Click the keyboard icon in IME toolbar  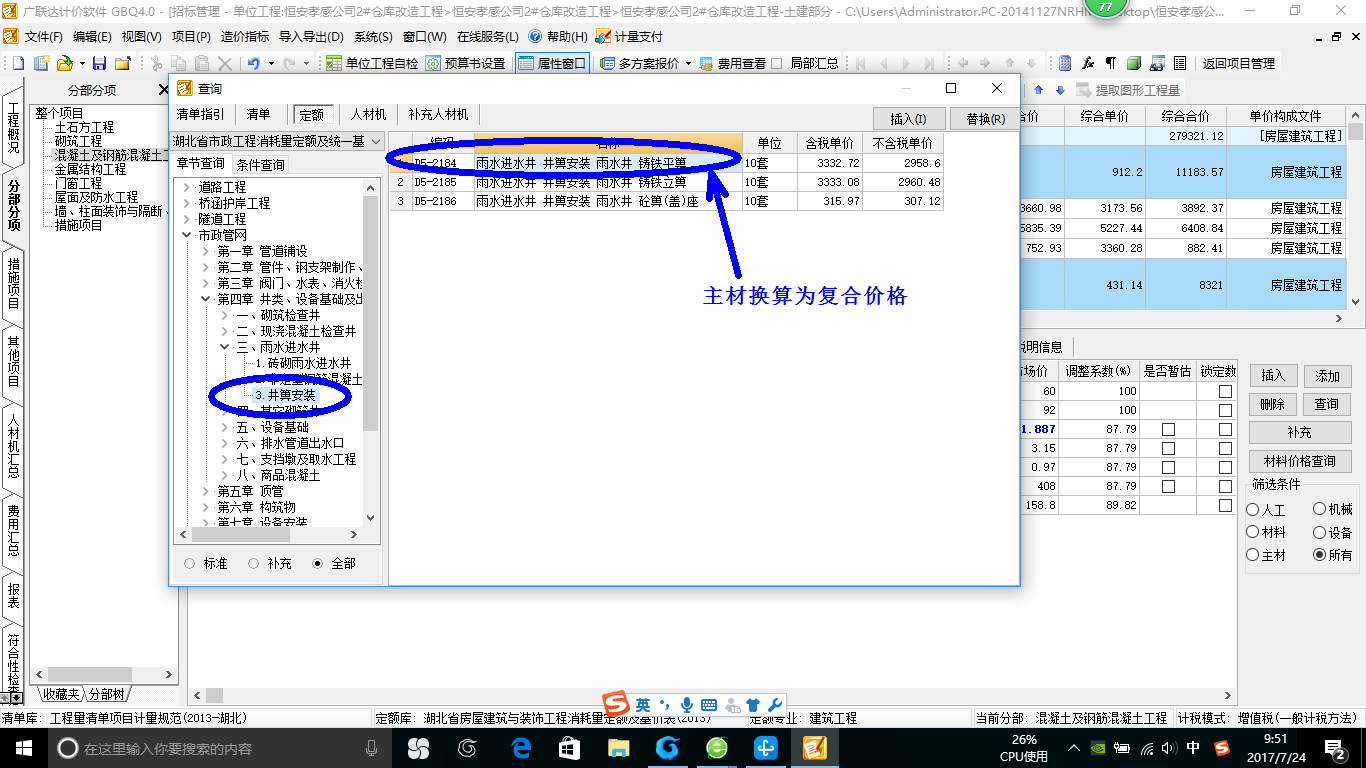pos(709,705)
